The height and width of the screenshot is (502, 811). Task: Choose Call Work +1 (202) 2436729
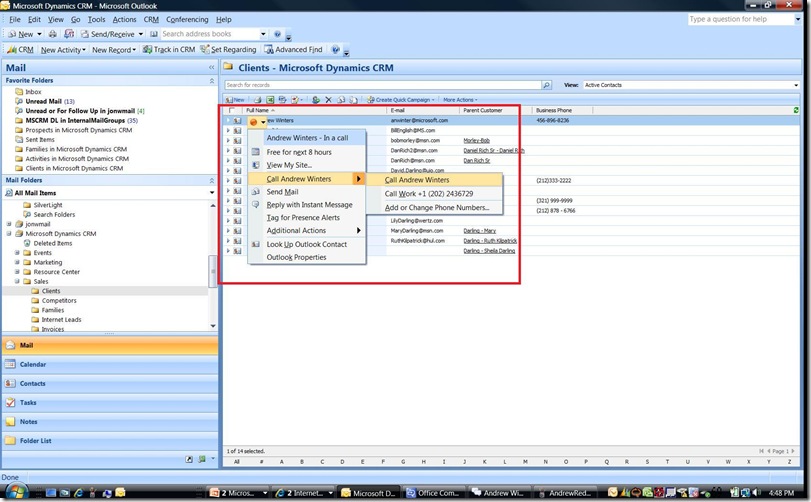point(434,194)
